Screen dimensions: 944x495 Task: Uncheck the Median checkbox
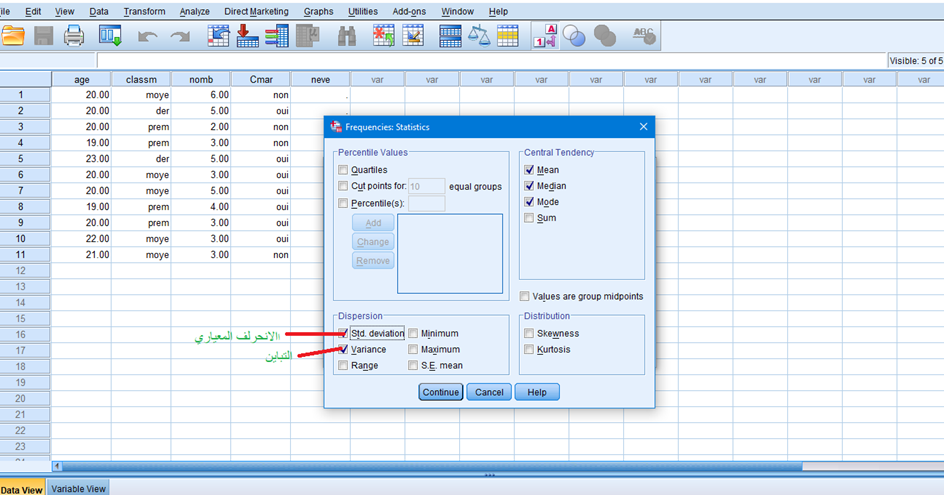point(530,186)
